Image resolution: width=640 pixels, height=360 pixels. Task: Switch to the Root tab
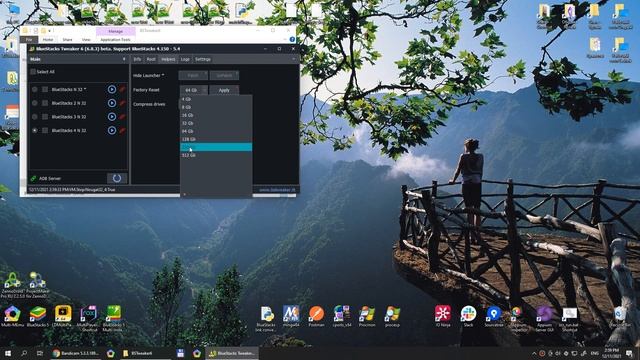(151, 59)
